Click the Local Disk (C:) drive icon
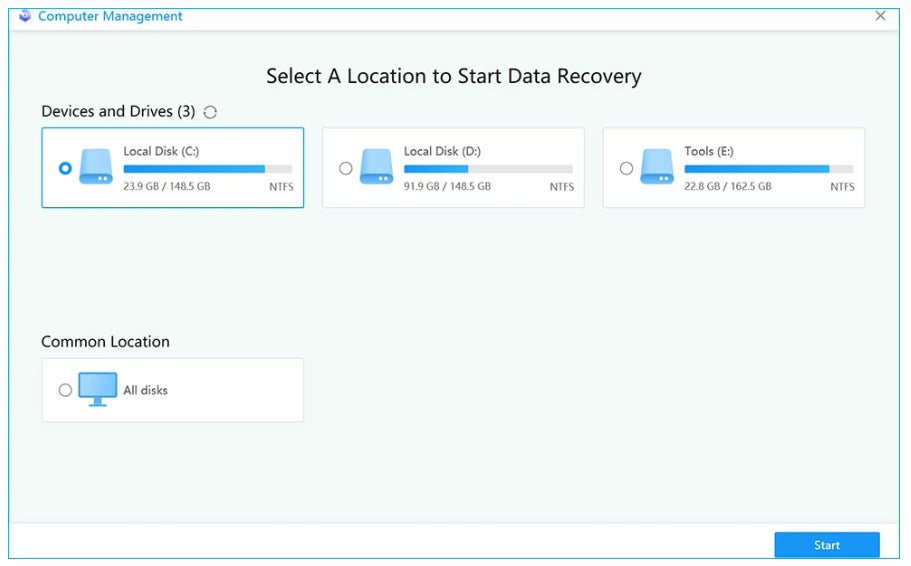This screenshot has width=911, height=566. (96, 167)
